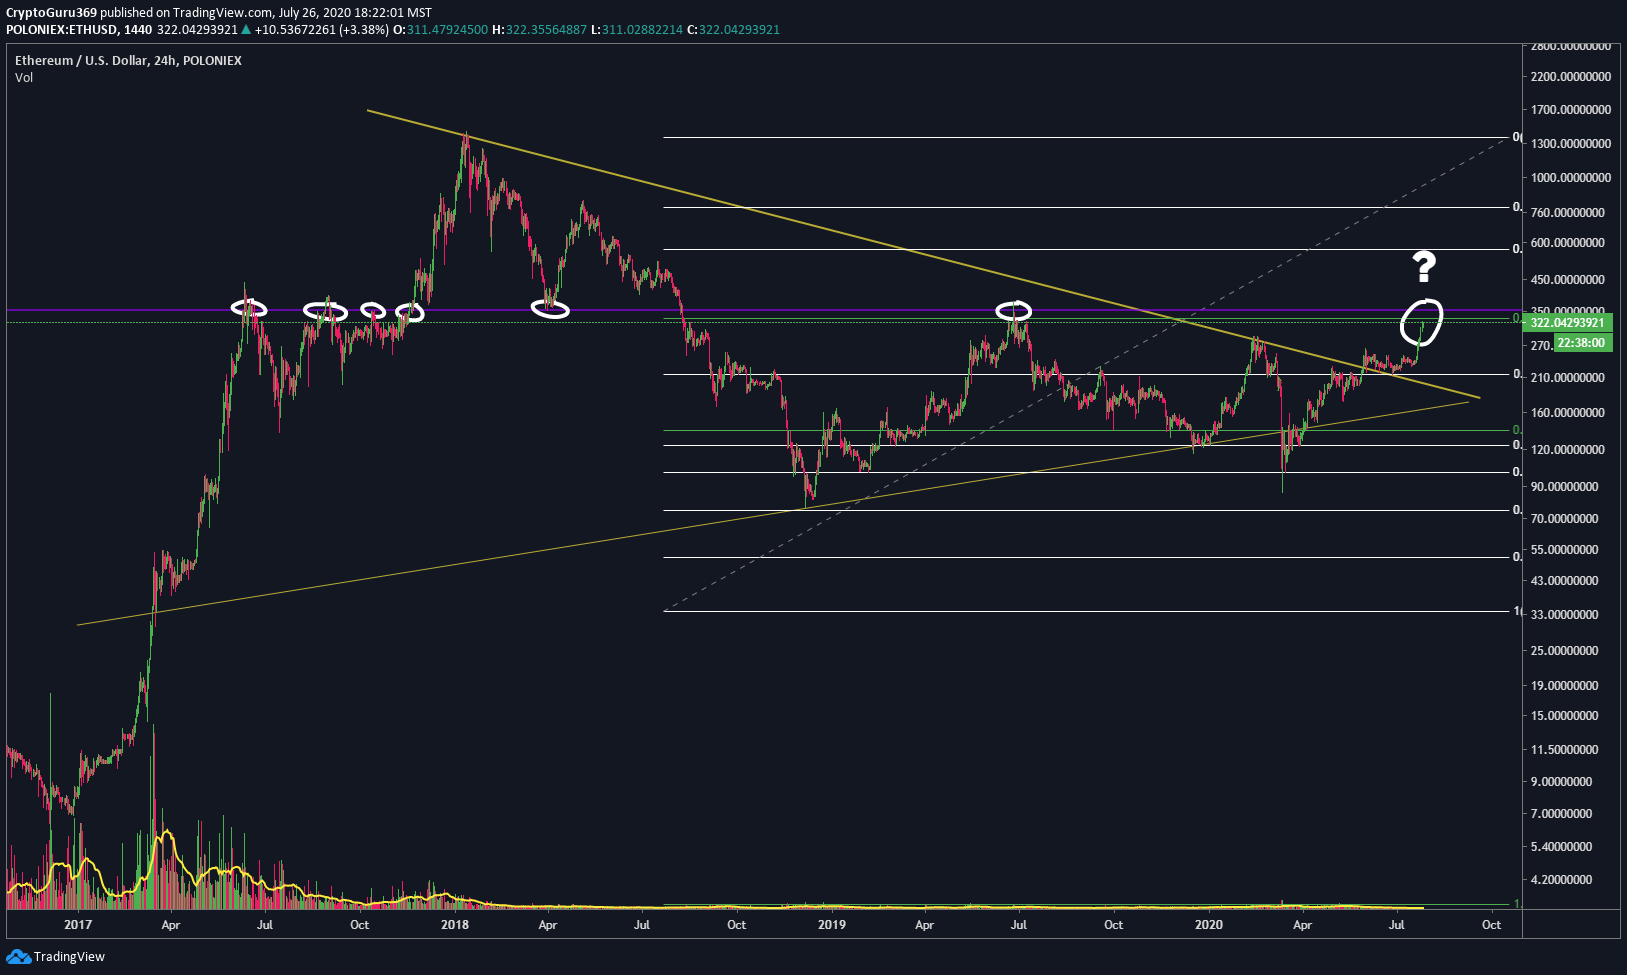Click the 2200.00000000 price axis label
The image size is (1627, 975).
[x=1571, y=77]
